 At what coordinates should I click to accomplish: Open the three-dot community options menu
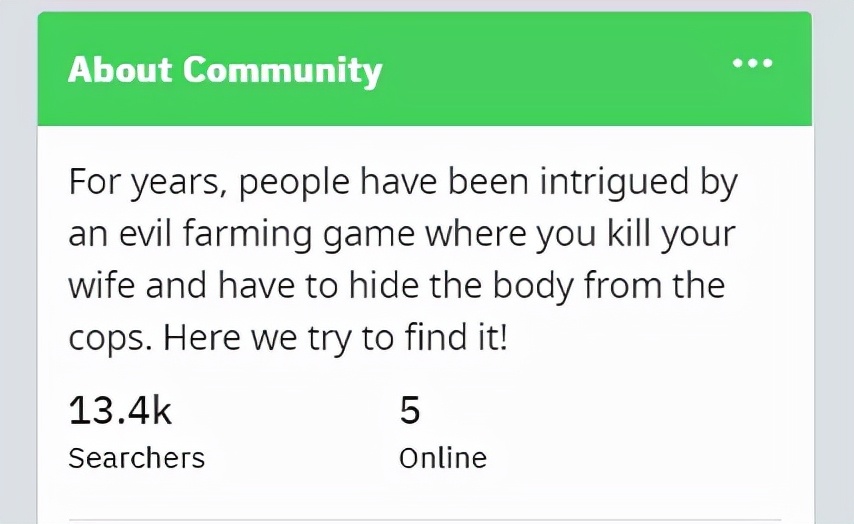click(x=752, y=64)
